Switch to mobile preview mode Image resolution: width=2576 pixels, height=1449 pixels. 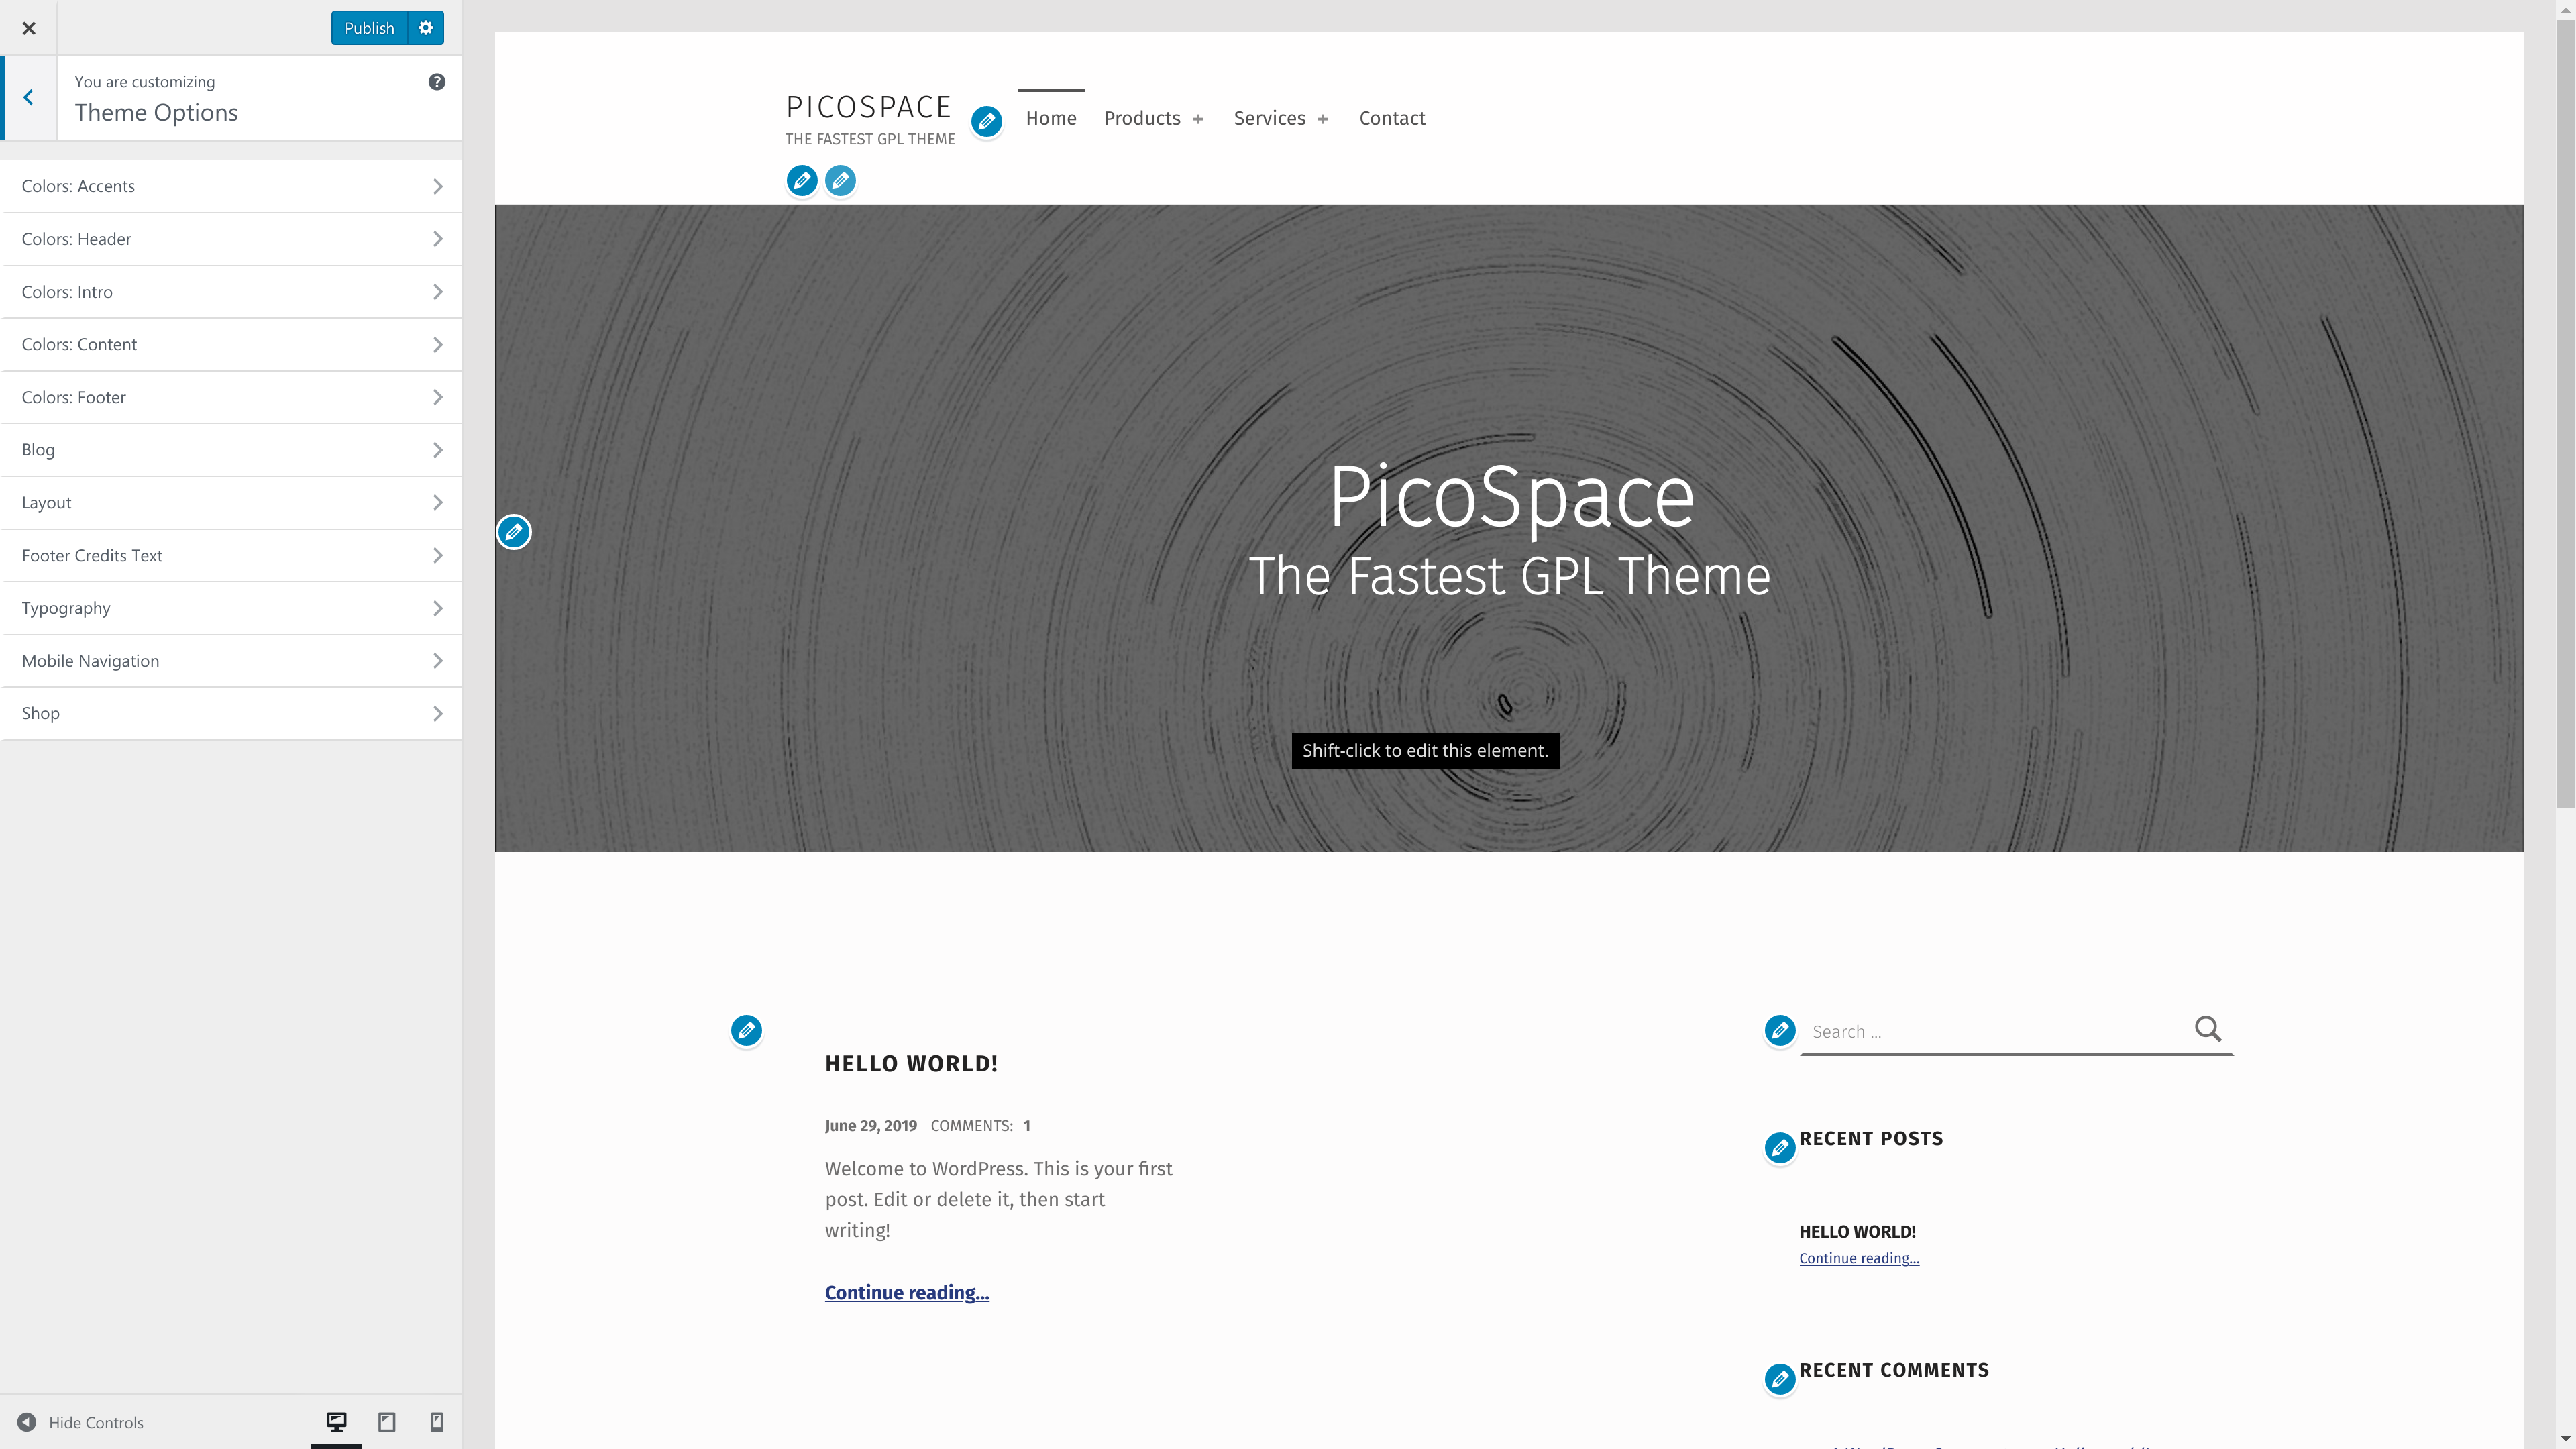click(437, 1422)
